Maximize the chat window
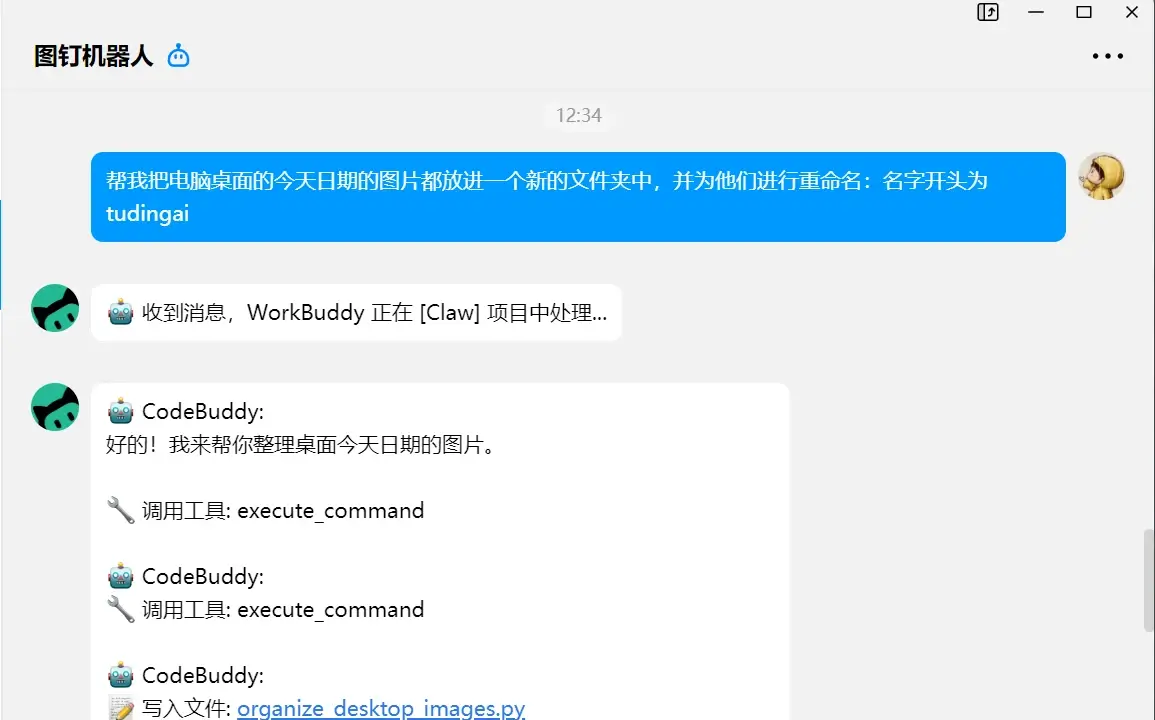The height and width of the screenshot is (720, 1155). coord(1084,13)
